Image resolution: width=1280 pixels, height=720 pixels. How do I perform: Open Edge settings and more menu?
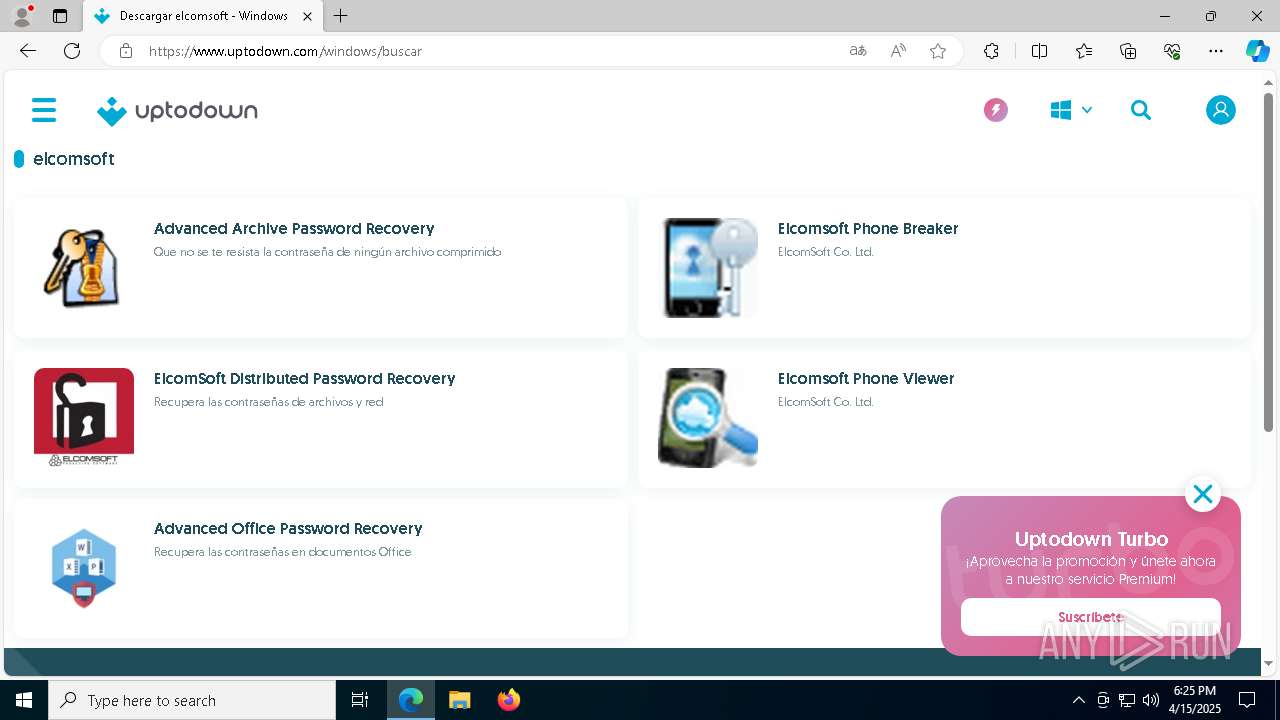(1216, 51)
